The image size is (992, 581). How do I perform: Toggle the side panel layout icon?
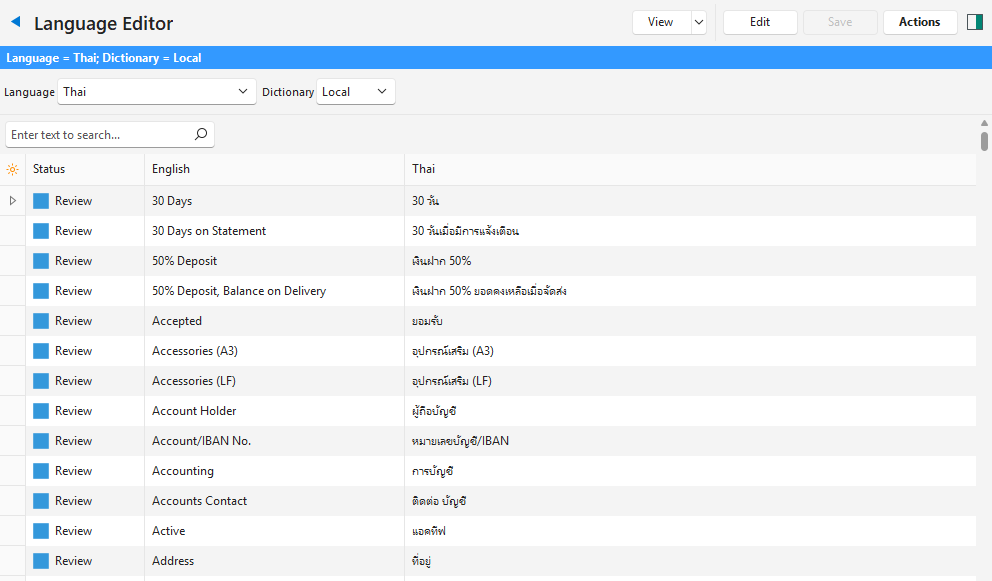[x=975, y=22]
